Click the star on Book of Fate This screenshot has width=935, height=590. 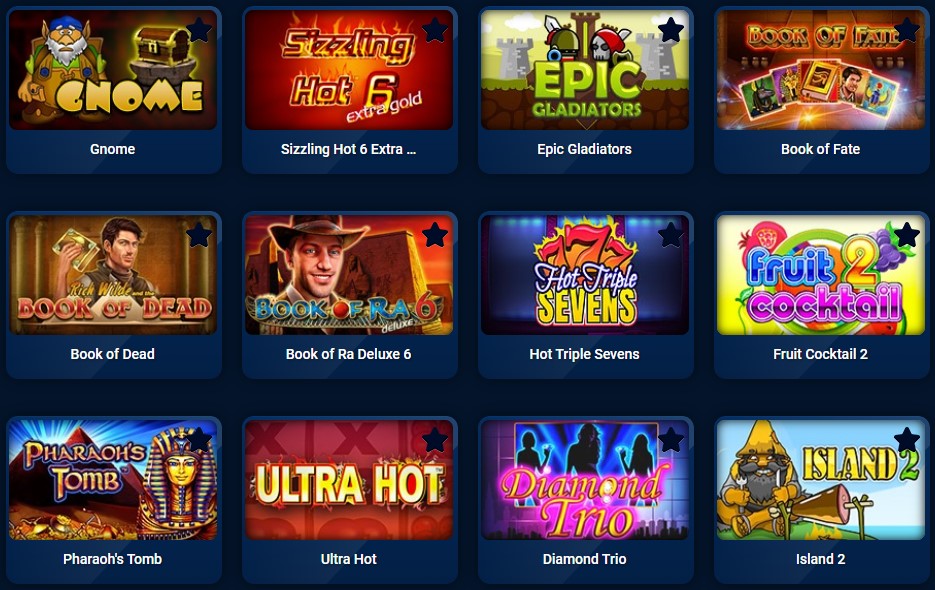pos(907,30)
